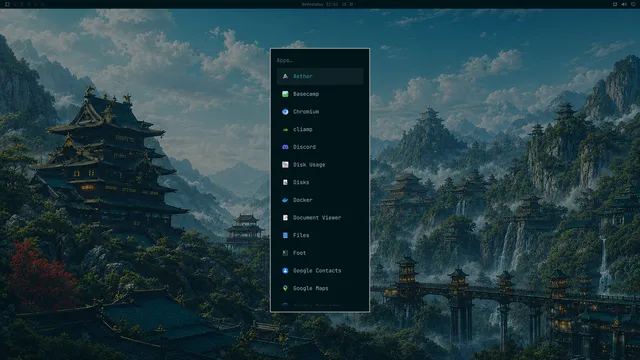Viewport: 640px width, 360px height.
Task: Select the 'cliamp' text label
Action: point(302,129)
